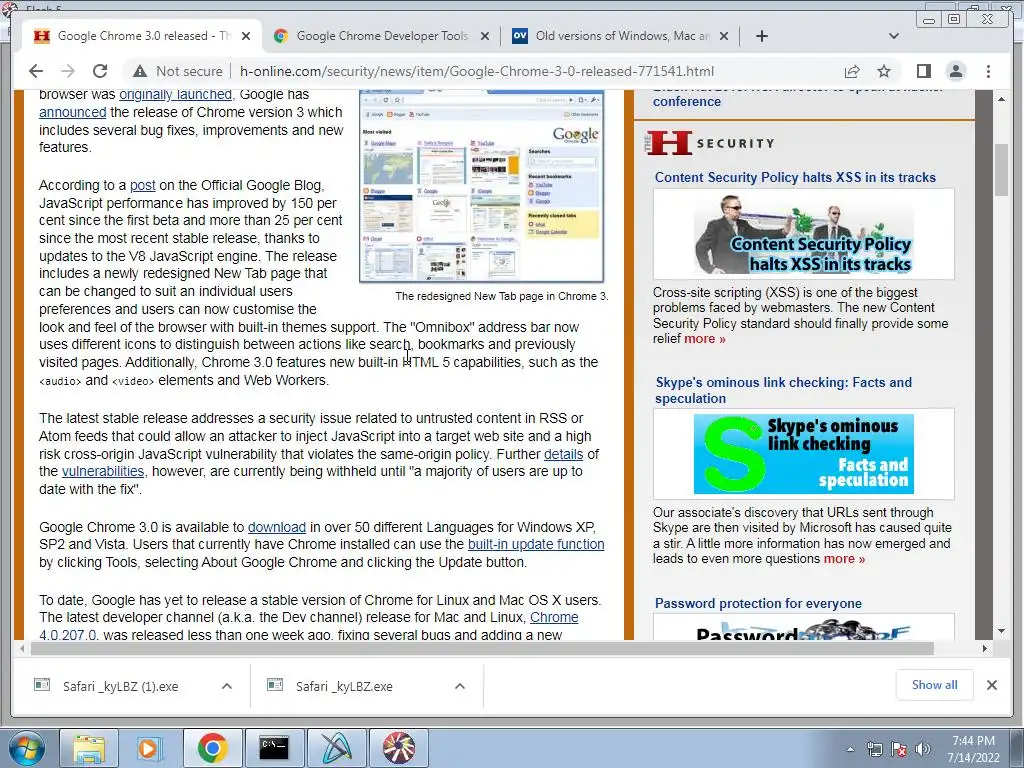
Task: Click horizontal scroll left arrow
Action: coord(23,648)
